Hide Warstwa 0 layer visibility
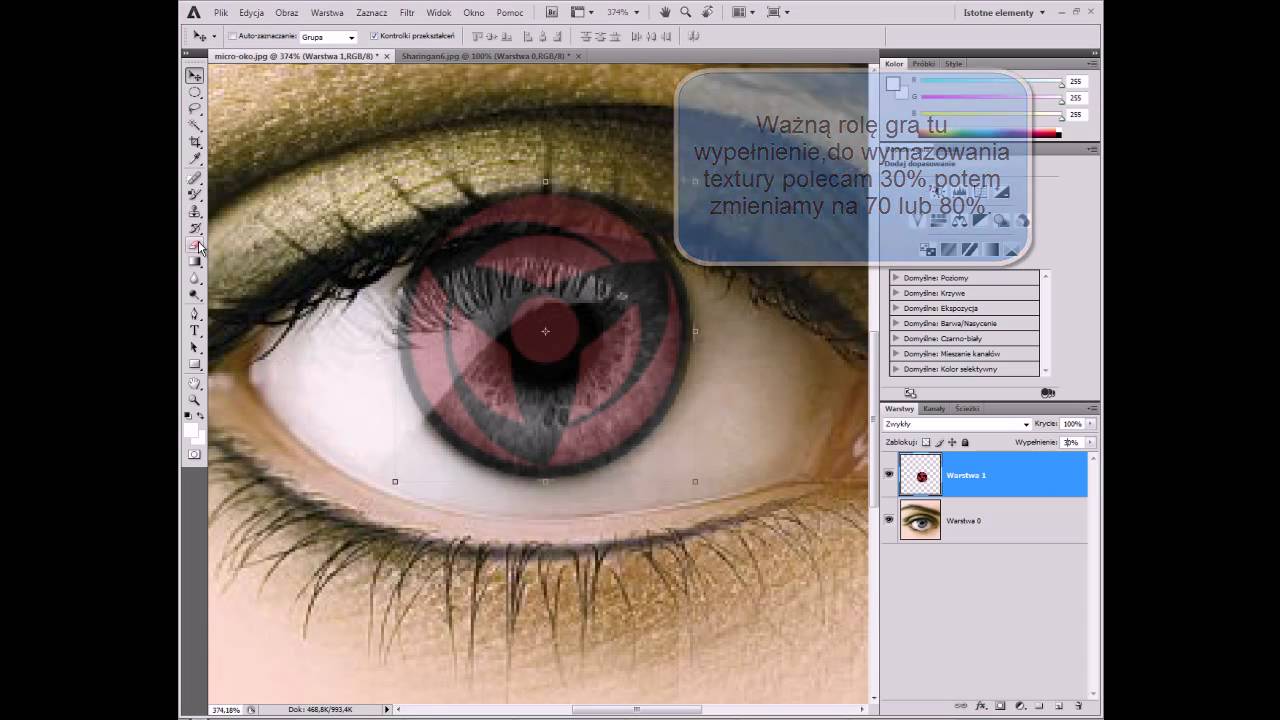This screenshot has height=720, width=1280. (889, 520)
